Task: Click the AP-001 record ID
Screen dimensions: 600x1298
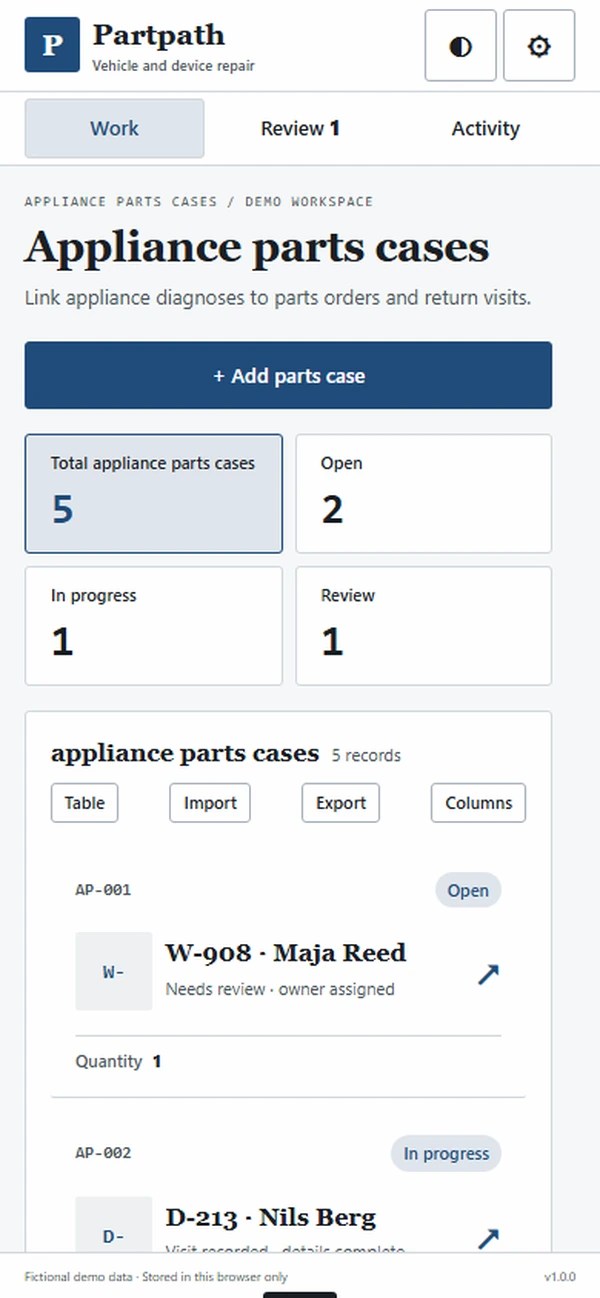Action: pyautogui.click(x=103, y=890)
